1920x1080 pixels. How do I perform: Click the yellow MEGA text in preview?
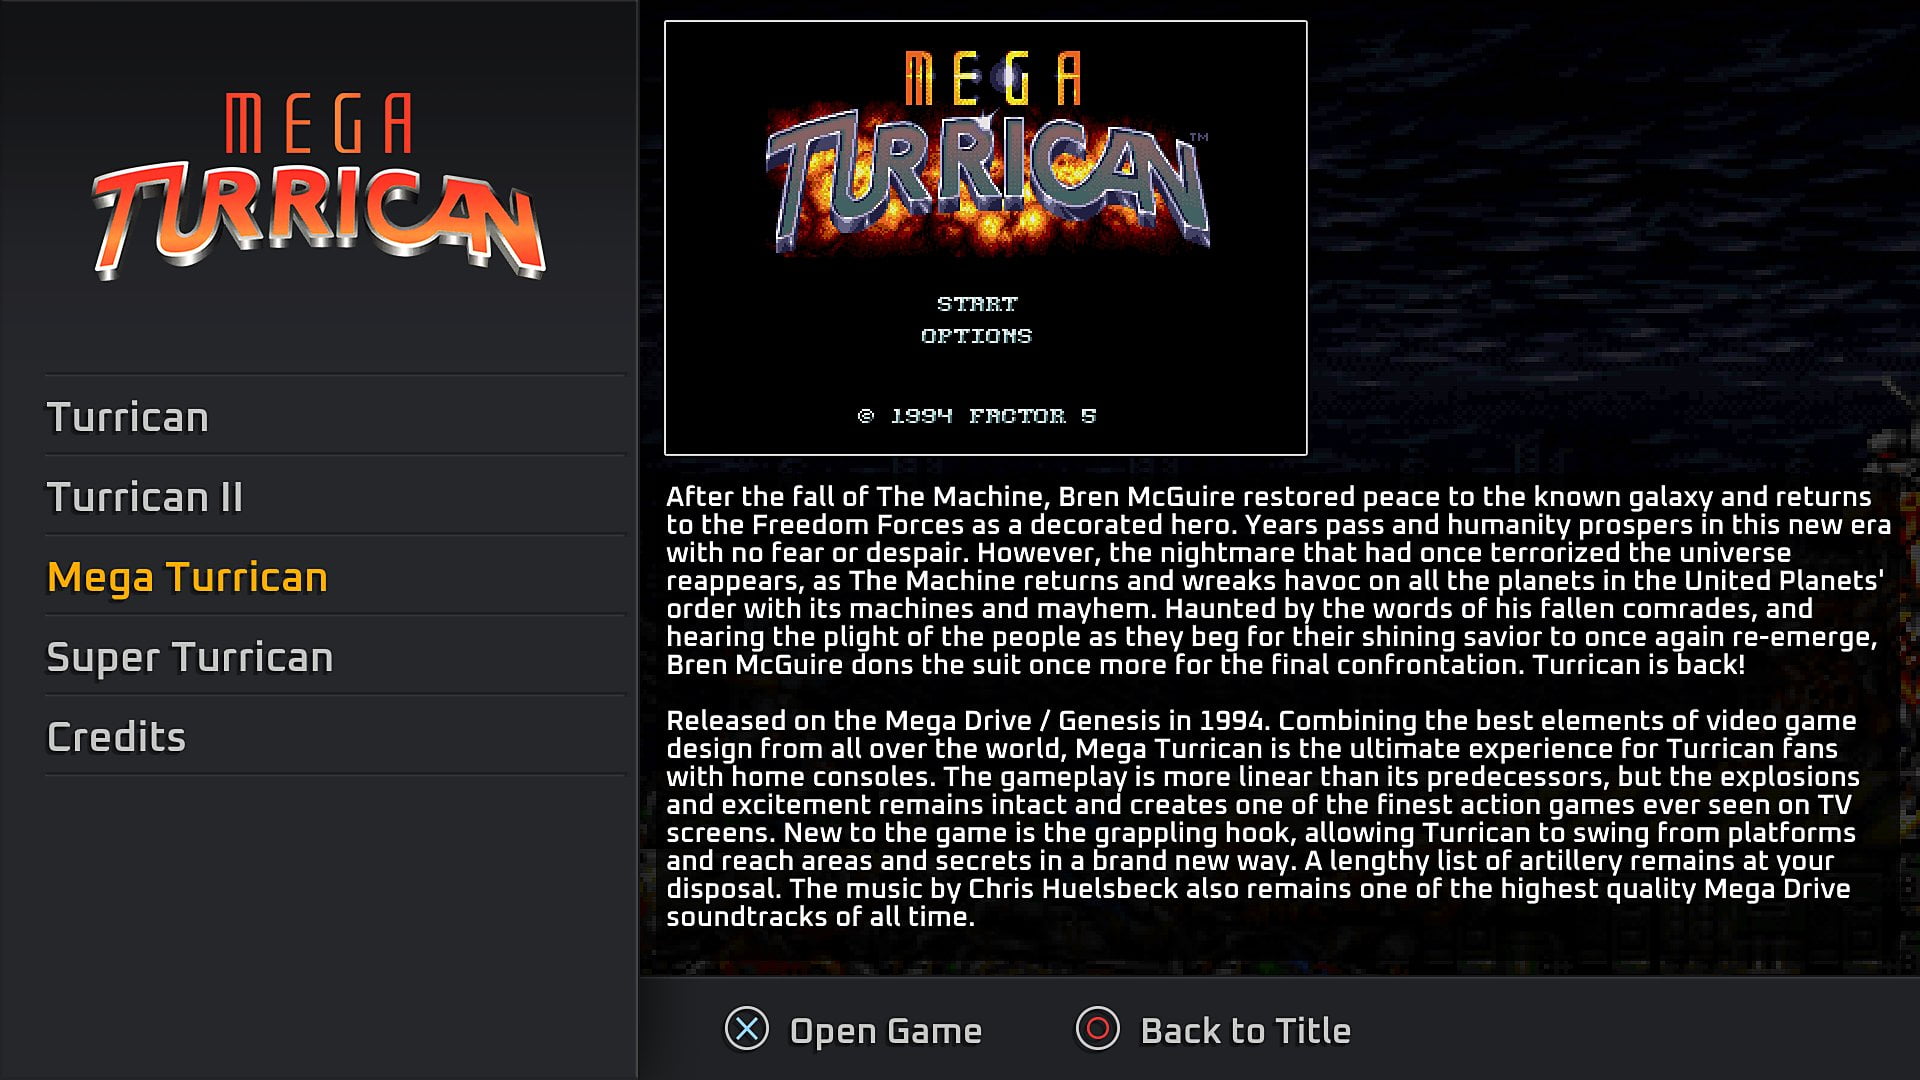click(x=992, y=80)
